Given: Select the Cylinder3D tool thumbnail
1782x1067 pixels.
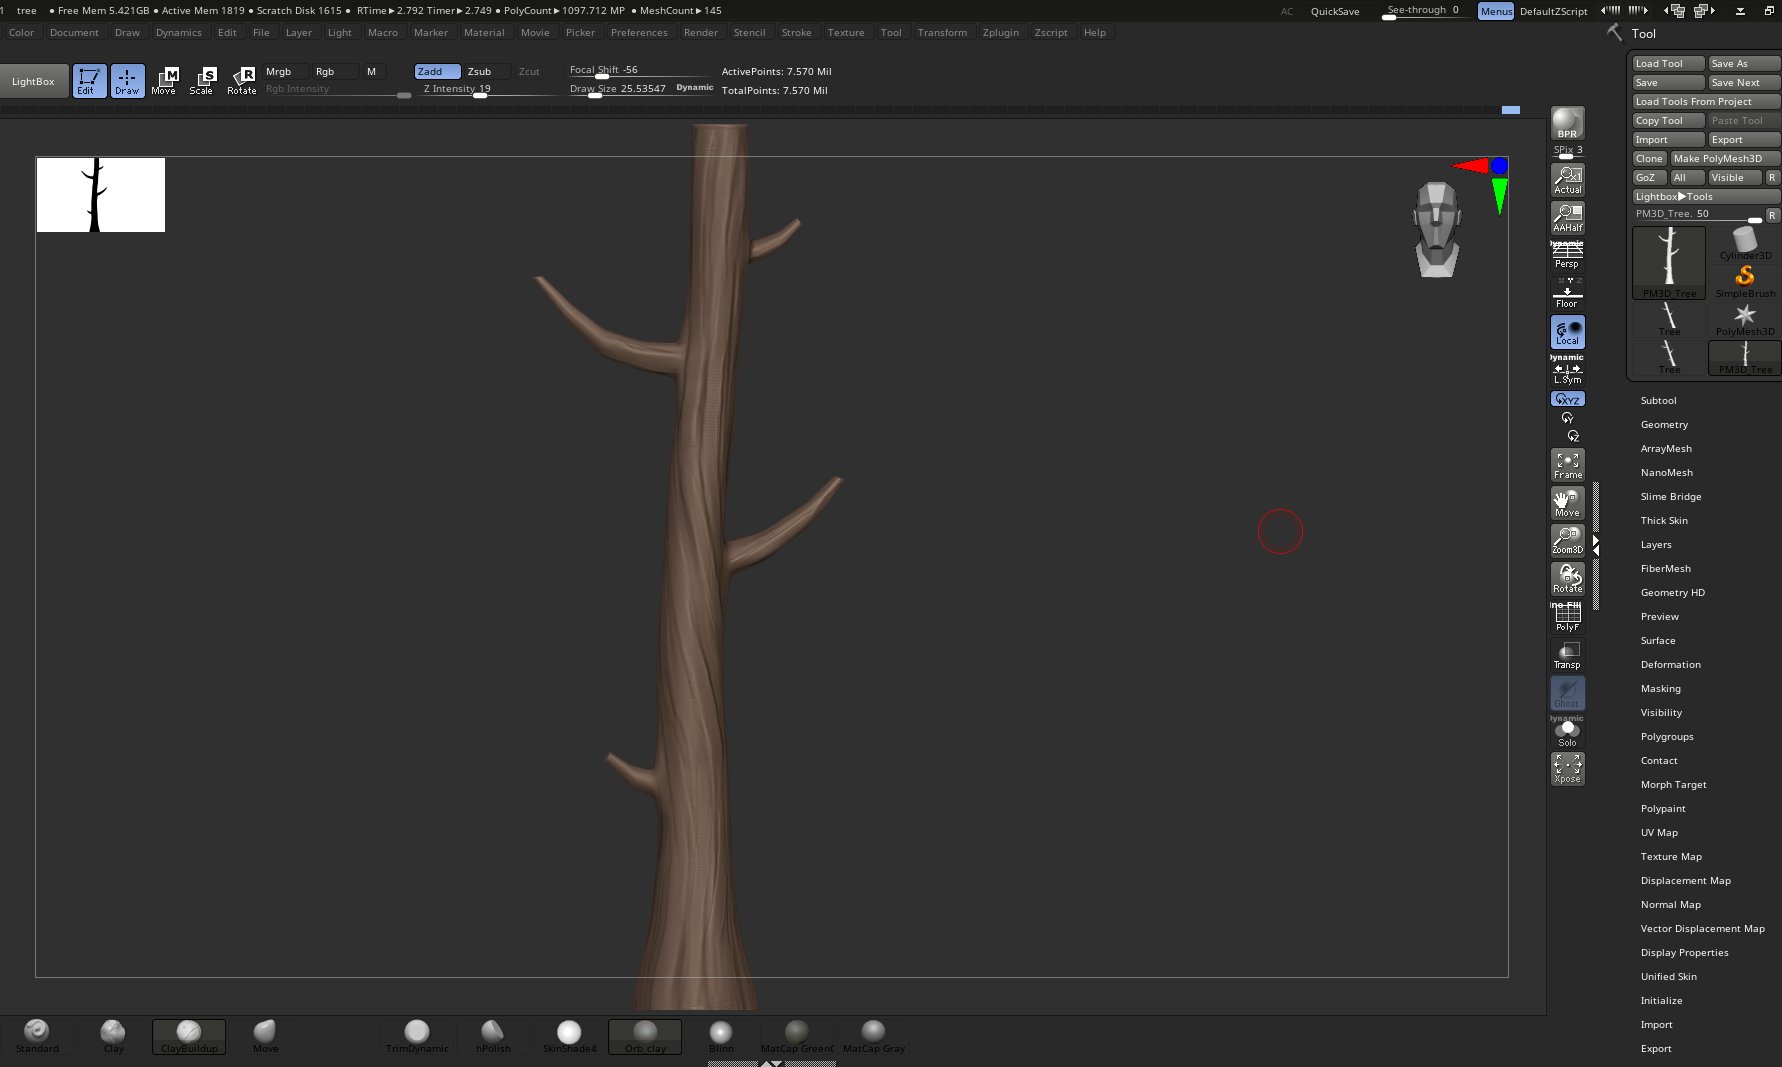Looking at the screenshot, I should [1745, 243].
